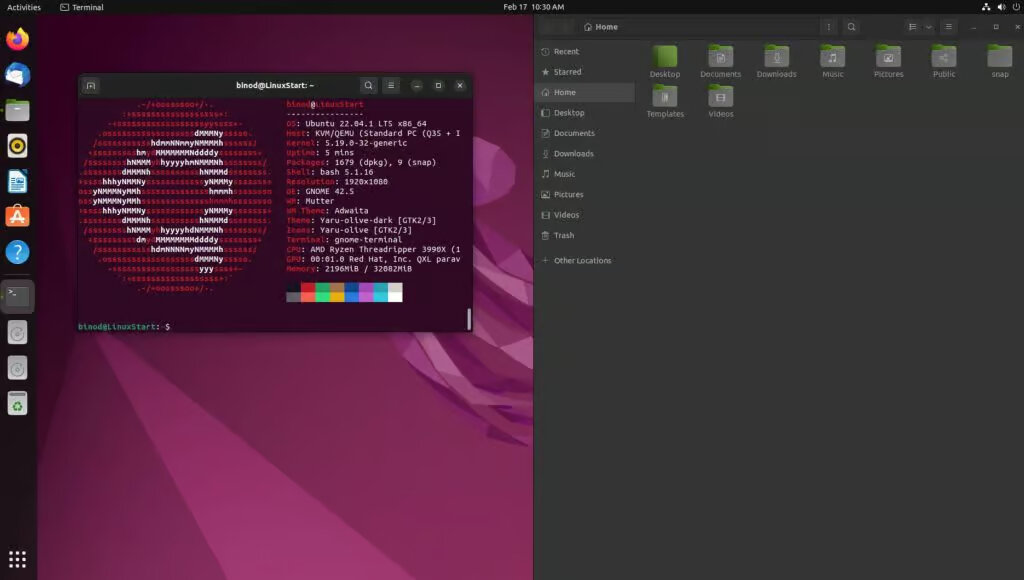
Task: Click the Terminal title 'binod@LinuxStart: ~'
Action: [x=275, y=86]
